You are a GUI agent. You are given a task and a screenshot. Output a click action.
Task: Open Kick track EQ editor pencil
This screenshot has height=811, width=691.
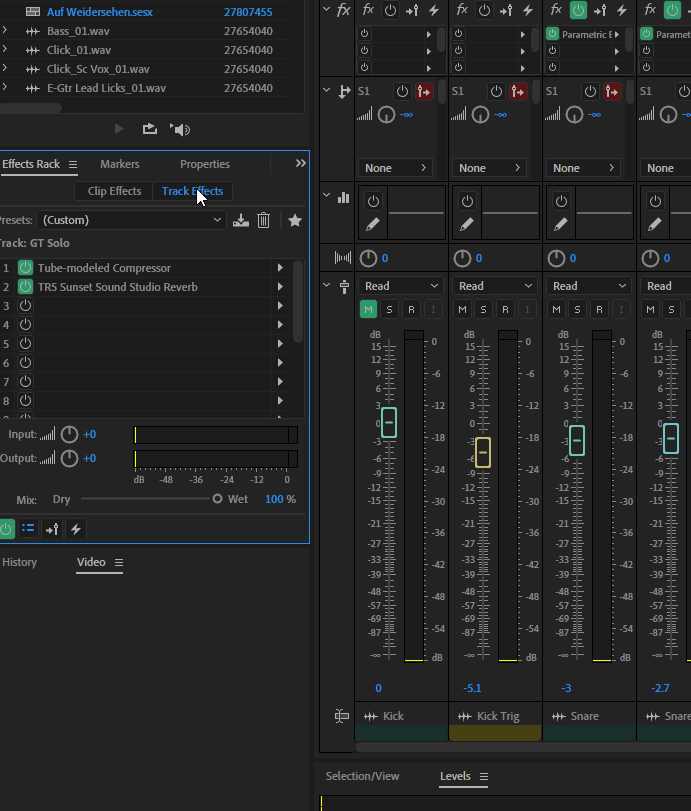pyautogui.click(x=372, y=224)
